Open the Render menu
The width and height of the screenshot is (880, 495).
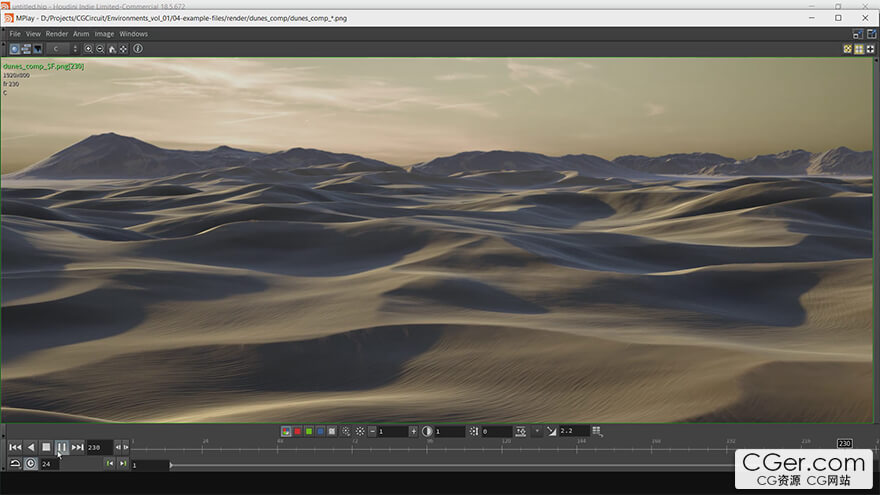(57, 34)
